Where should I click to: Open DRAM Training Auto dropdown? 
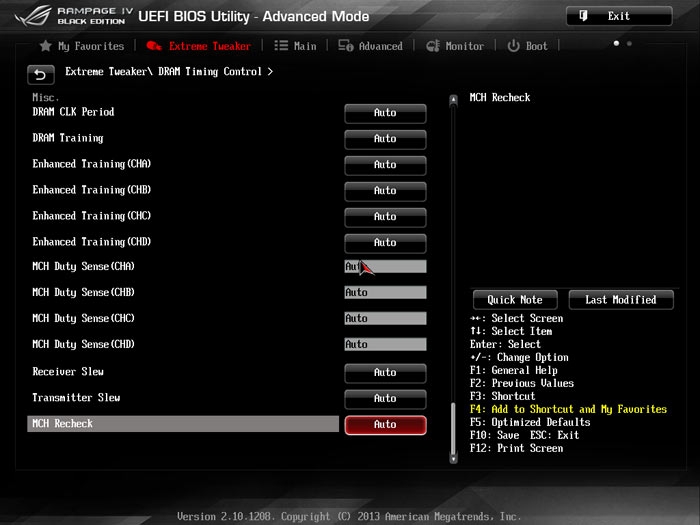(x=385, y=139)
